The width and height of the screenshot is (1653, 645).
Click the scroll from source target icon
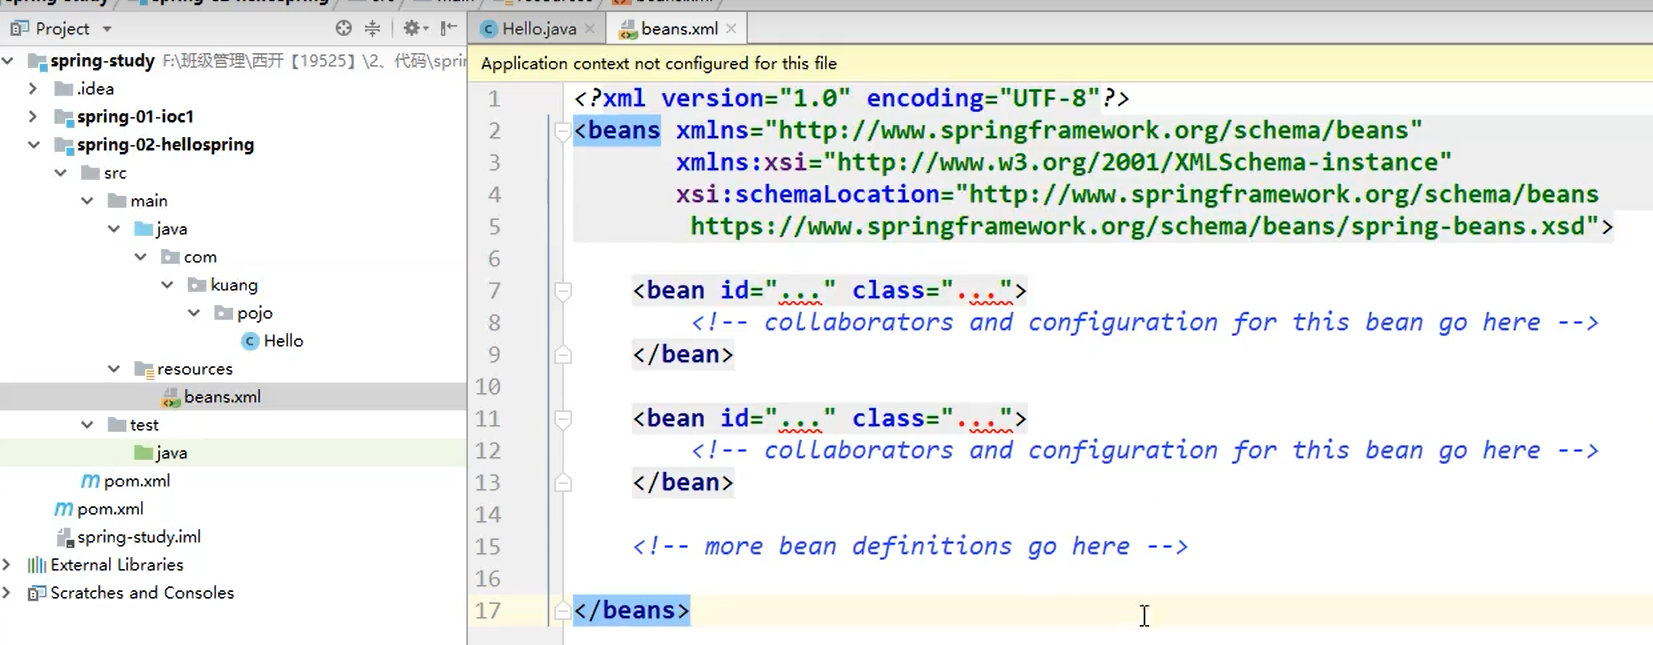point(343,29)
